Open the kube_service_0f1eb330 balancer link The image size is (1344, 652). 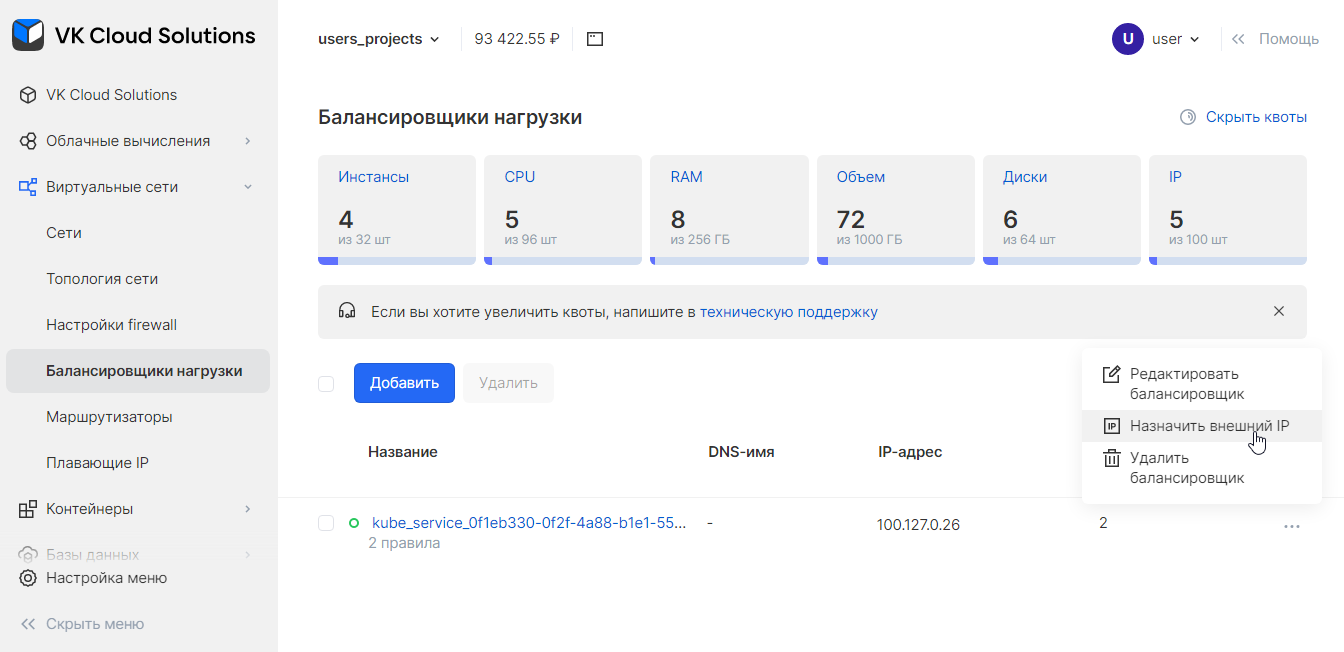[529, 523]
